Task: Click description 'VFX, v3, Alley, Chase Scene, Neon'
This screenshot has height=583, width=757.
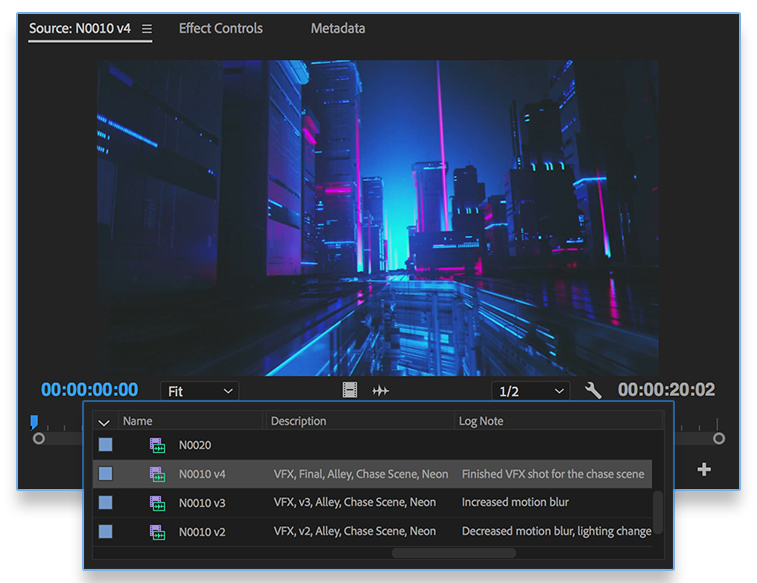Action: click(355, 502)
